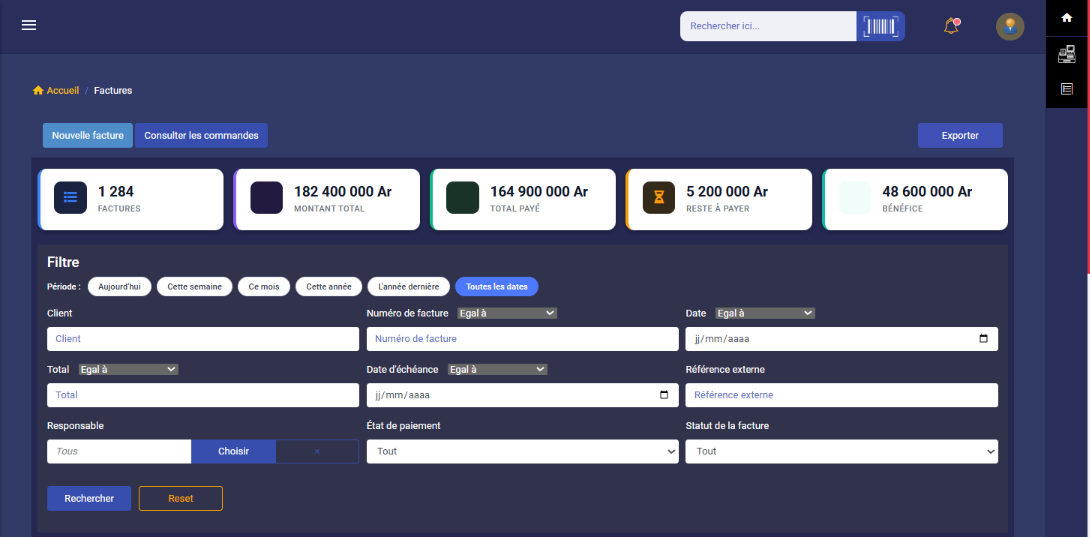Click the Filtre heading
The width and height of the screenshot is (1090, 537).
pos(63,262)
